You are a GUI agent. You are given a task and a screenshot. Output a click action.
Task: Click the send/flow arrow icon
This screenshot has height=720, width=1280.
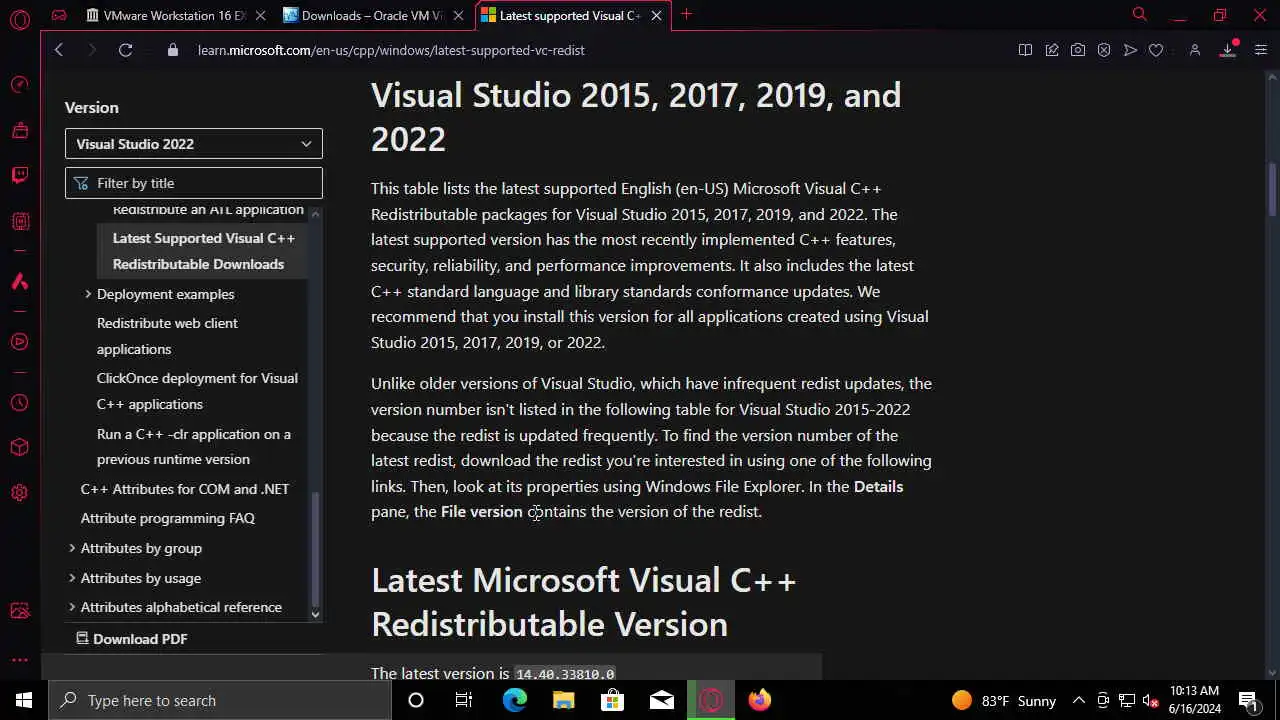tap(1130, 50)
